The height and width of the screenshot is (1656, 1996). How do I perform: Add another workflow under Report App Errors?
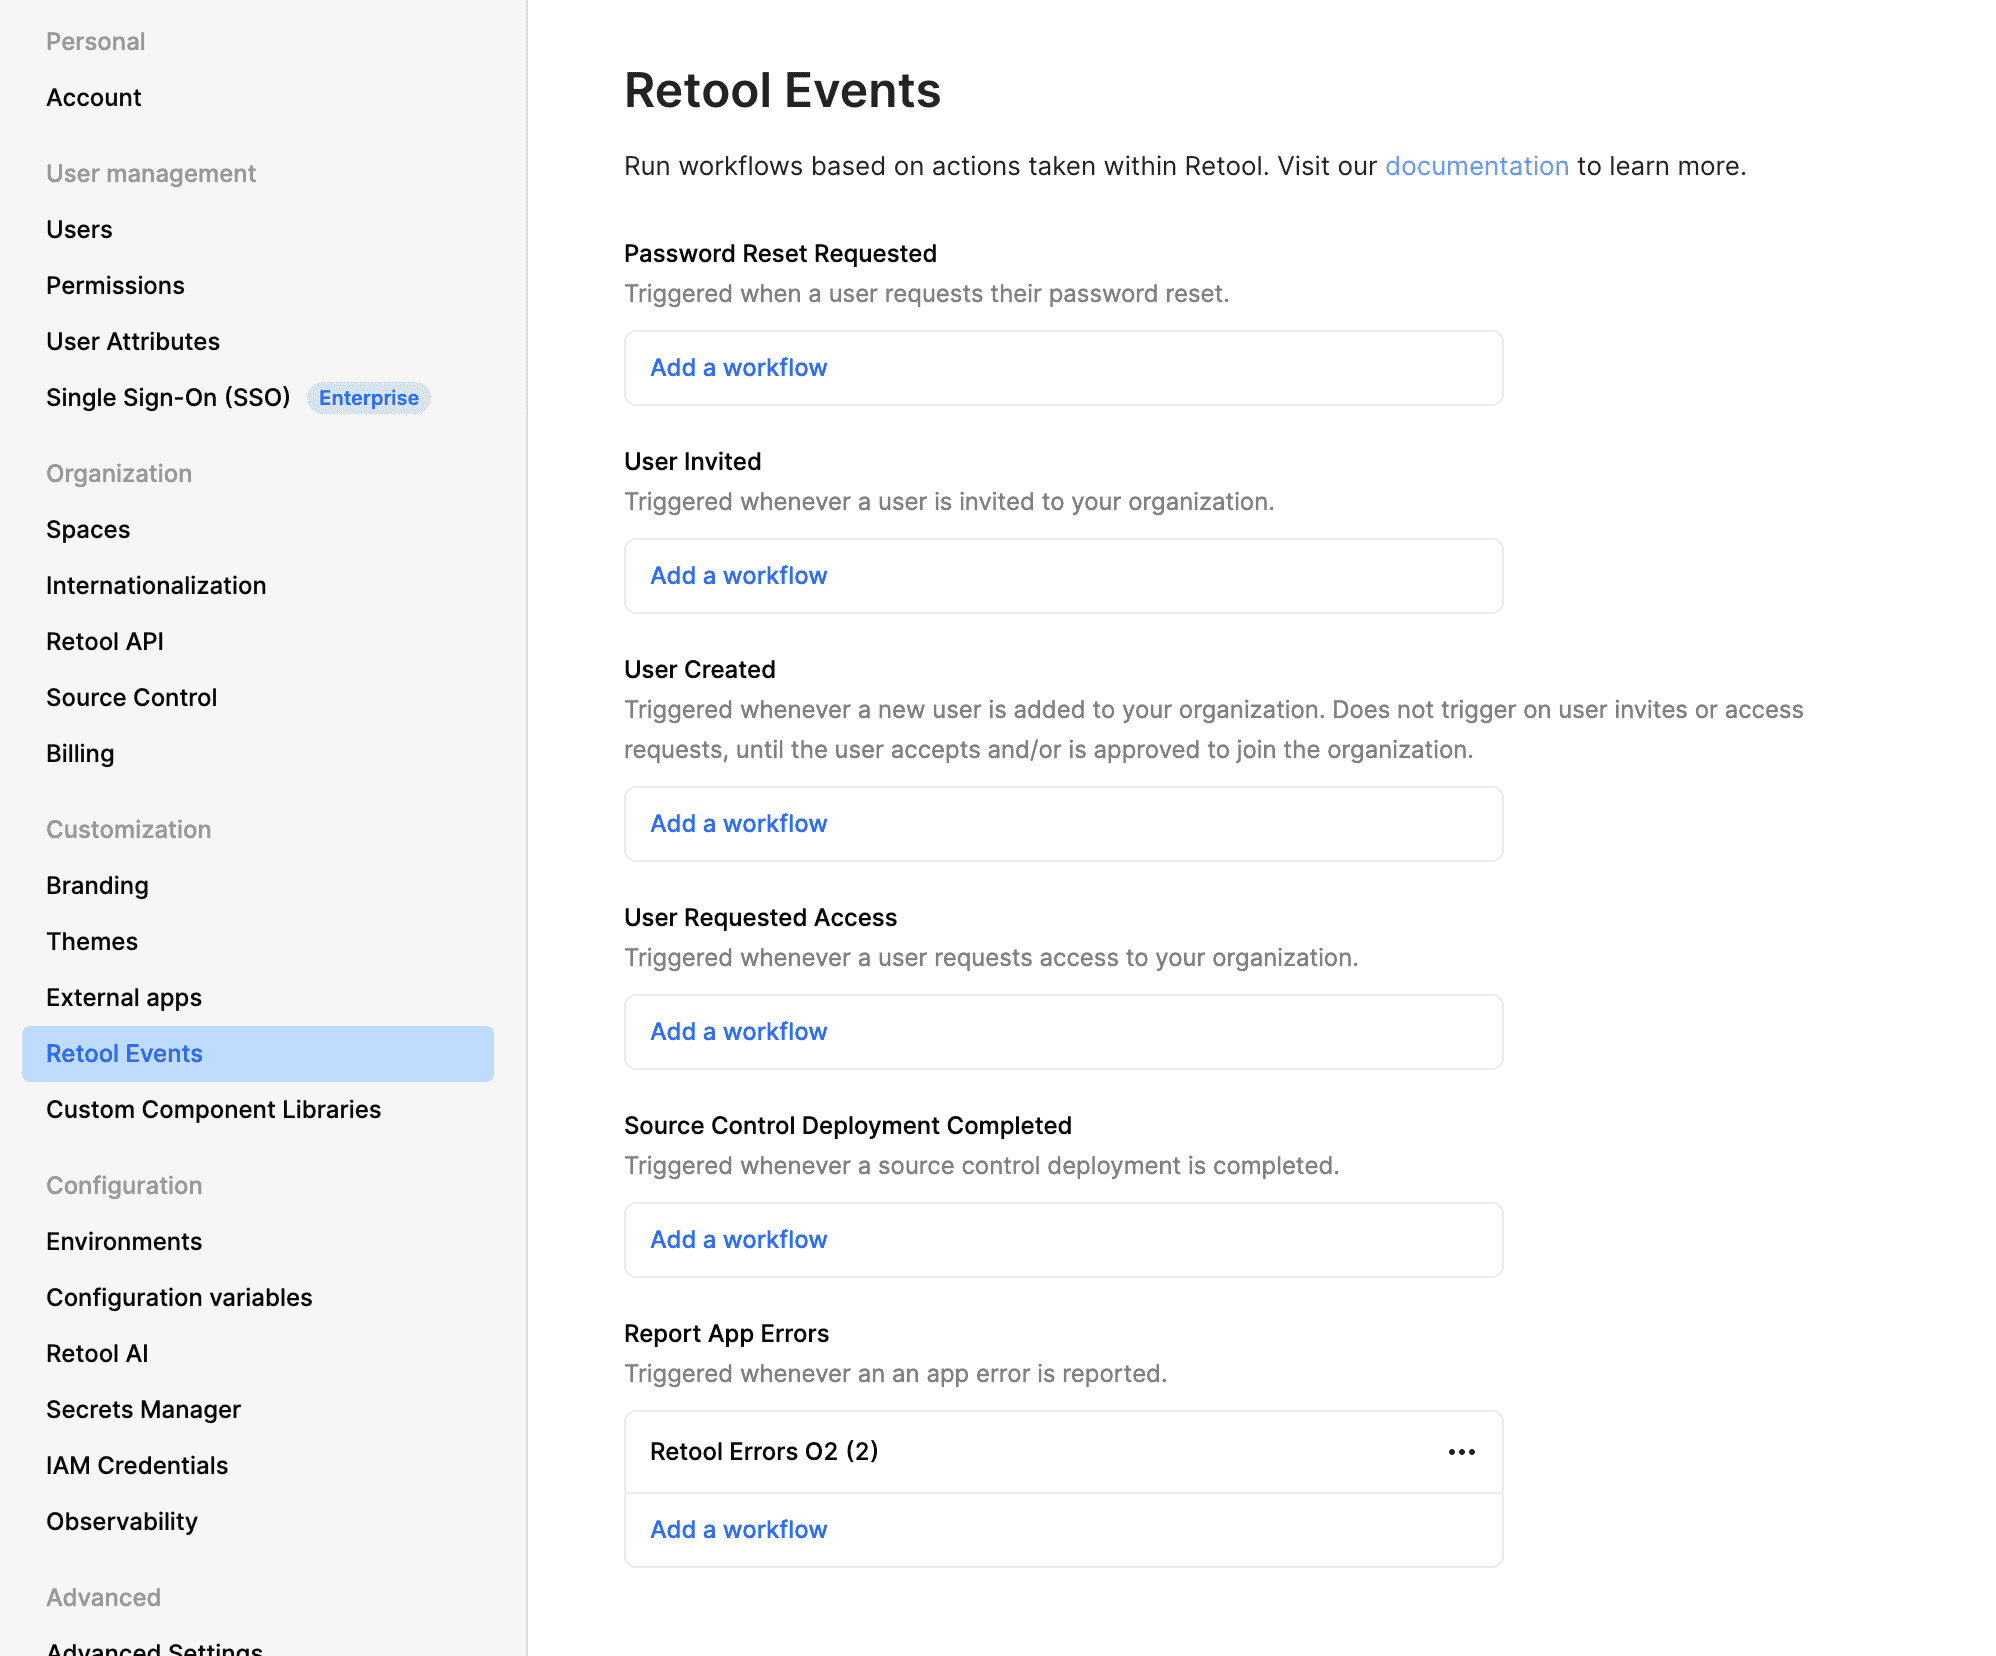pos(738,1530)
